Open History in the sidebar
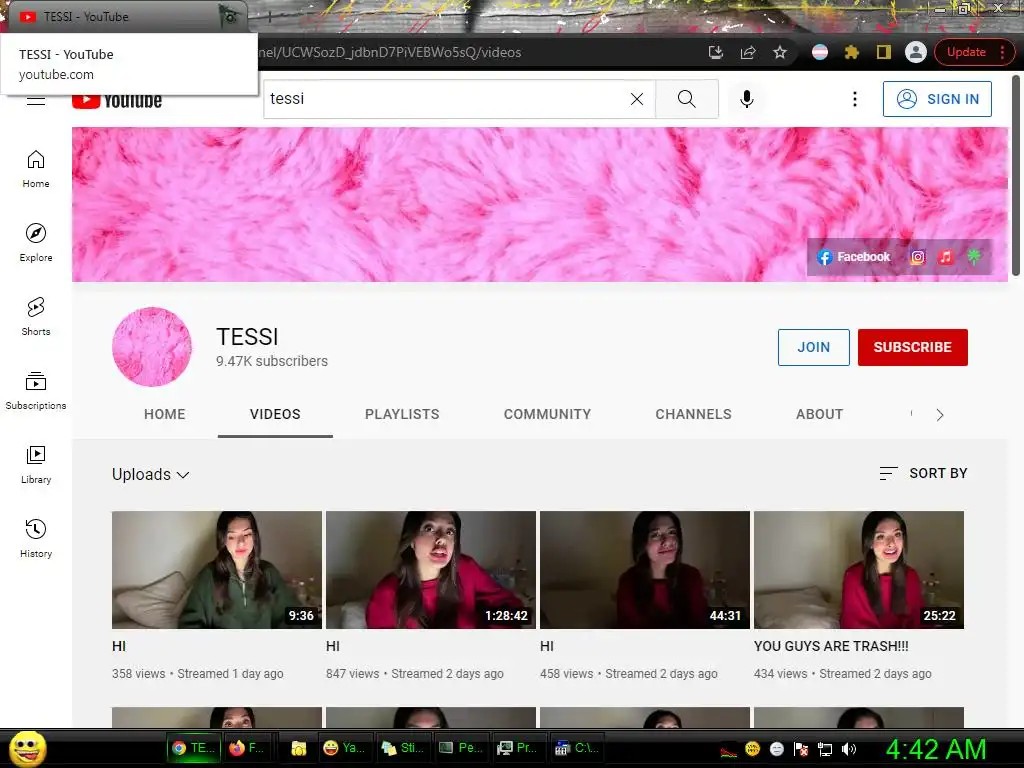The image size is (1024, 768). [x=36, y=538]
